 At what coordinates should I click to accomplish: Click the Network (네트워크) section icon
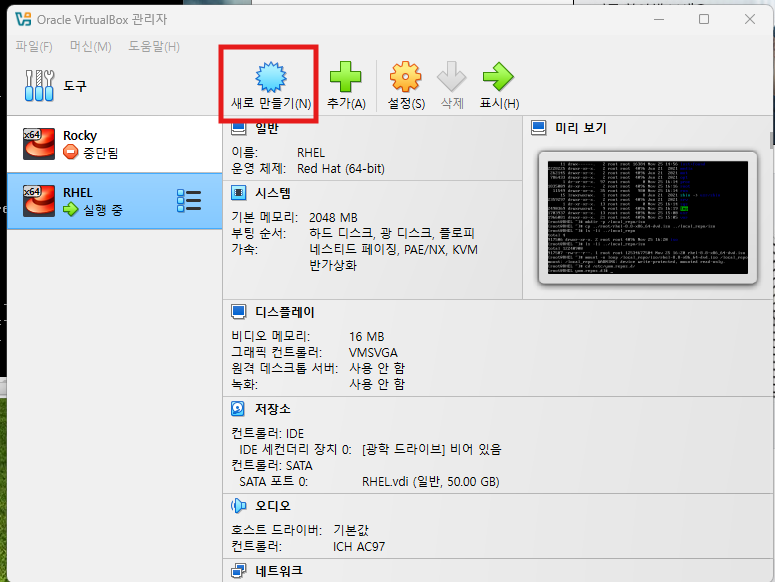(239, 571)
